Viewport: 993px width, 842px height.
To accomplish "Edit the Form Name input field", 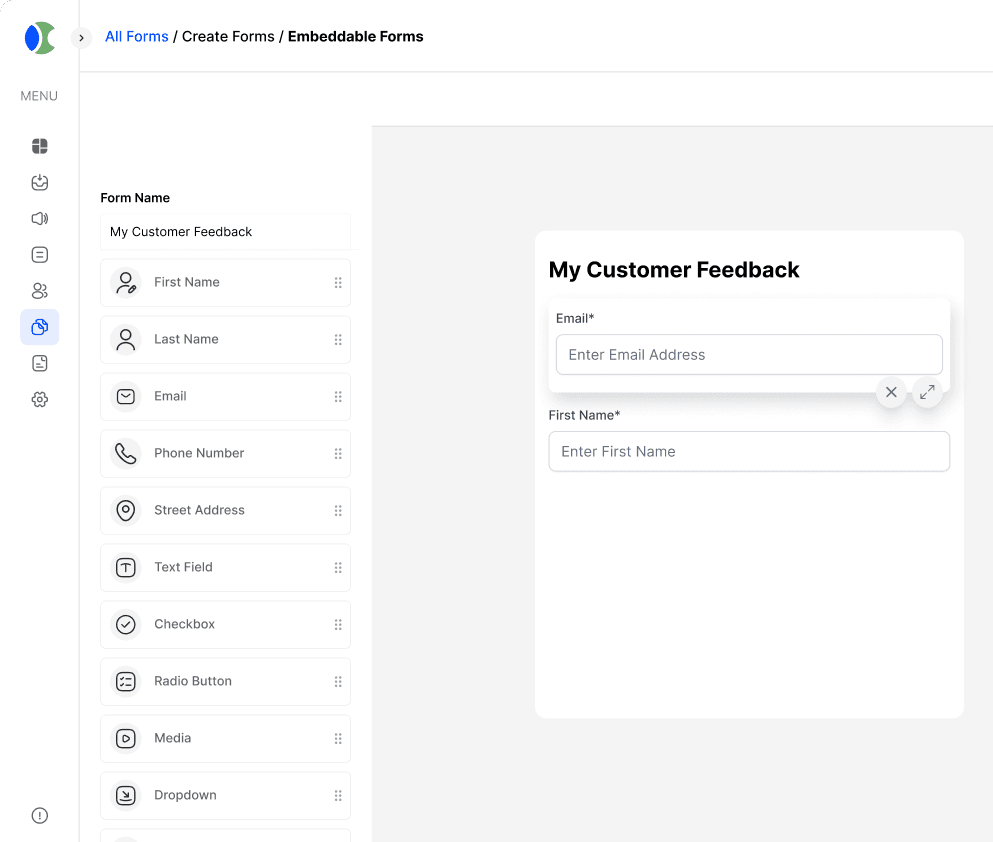I will [x=225, y=232].
